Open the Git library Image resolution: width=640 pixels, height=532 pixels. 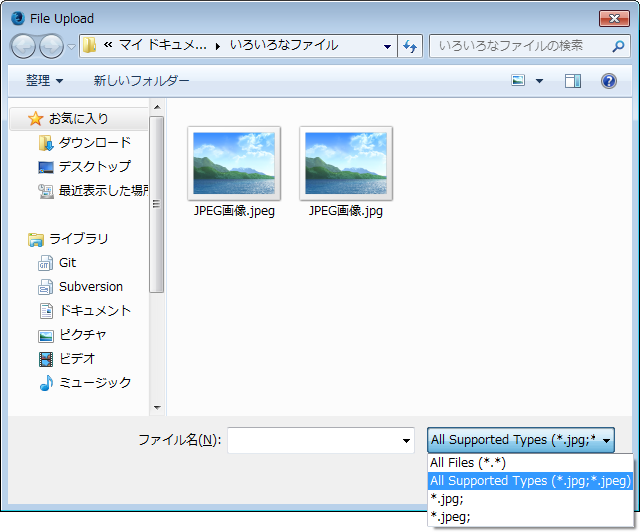(67, 263)
